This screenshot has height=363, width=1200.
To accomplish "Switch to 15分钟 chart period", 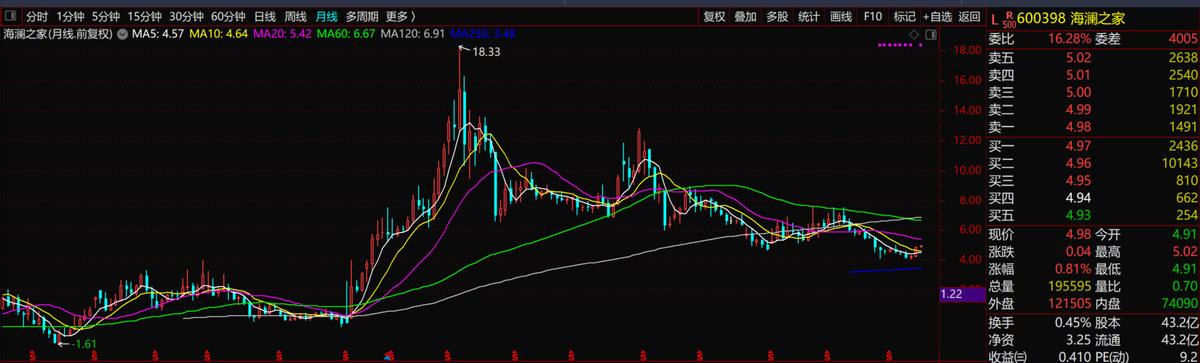I will (145, 16).
